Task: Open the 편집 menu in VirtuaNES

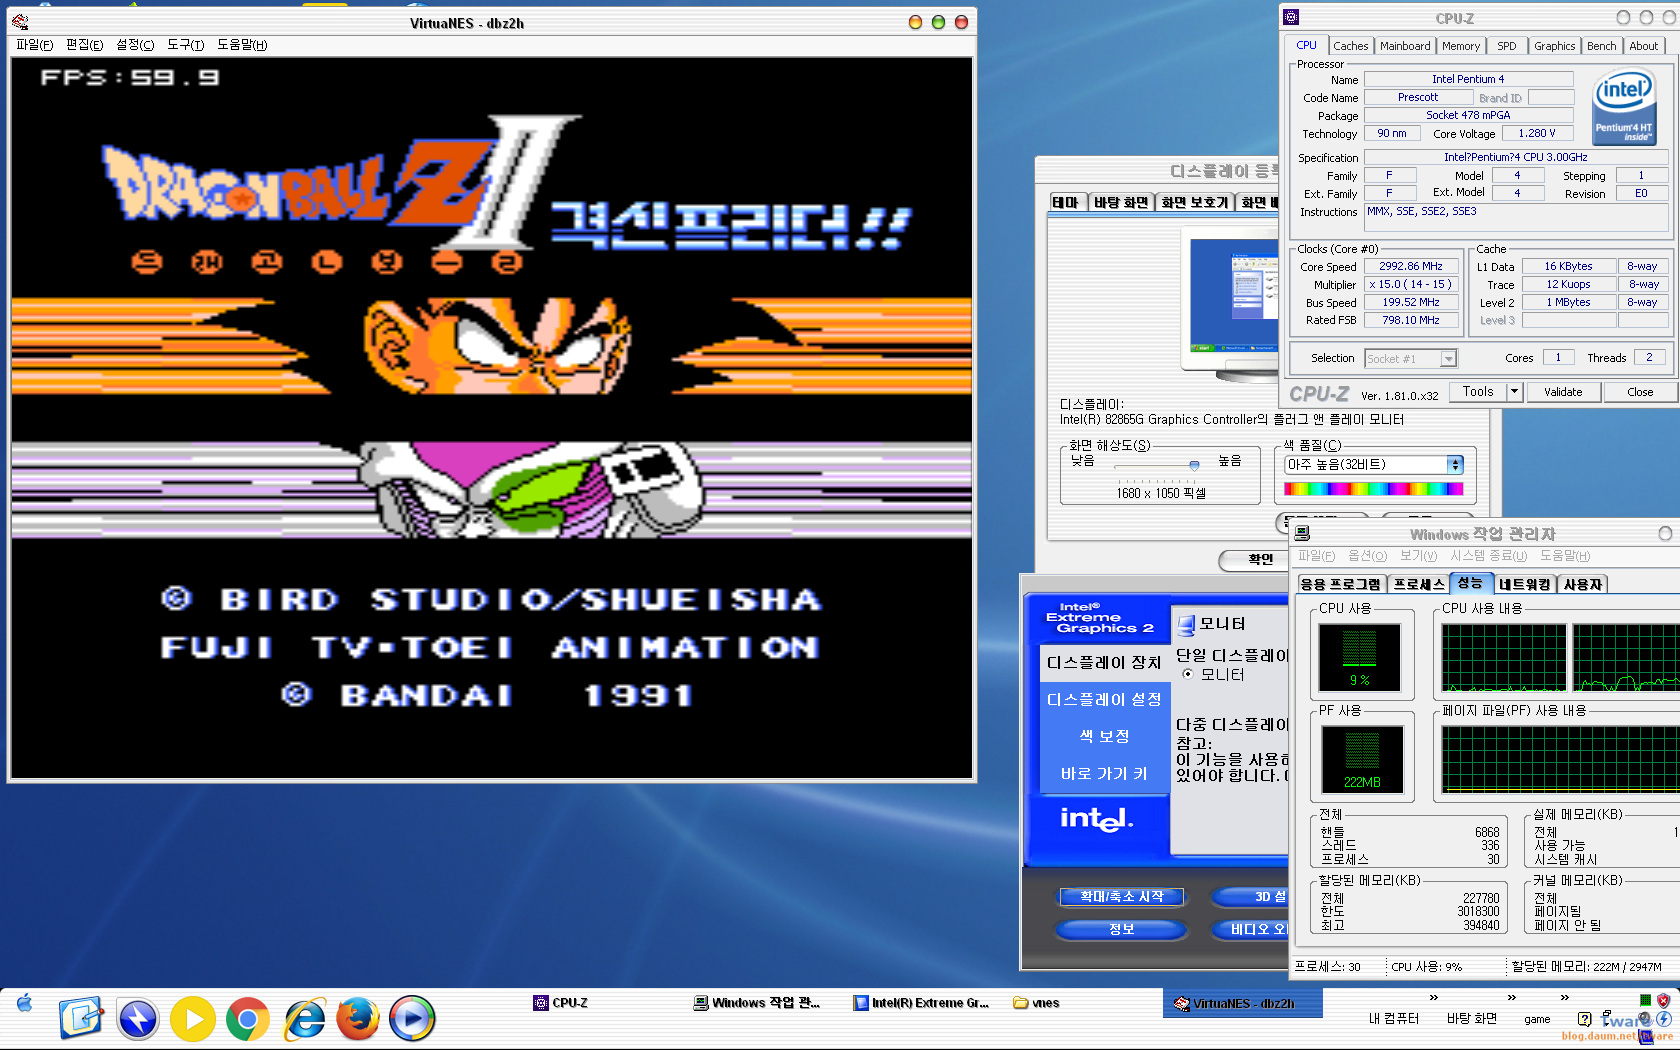Action: [85, 45]
